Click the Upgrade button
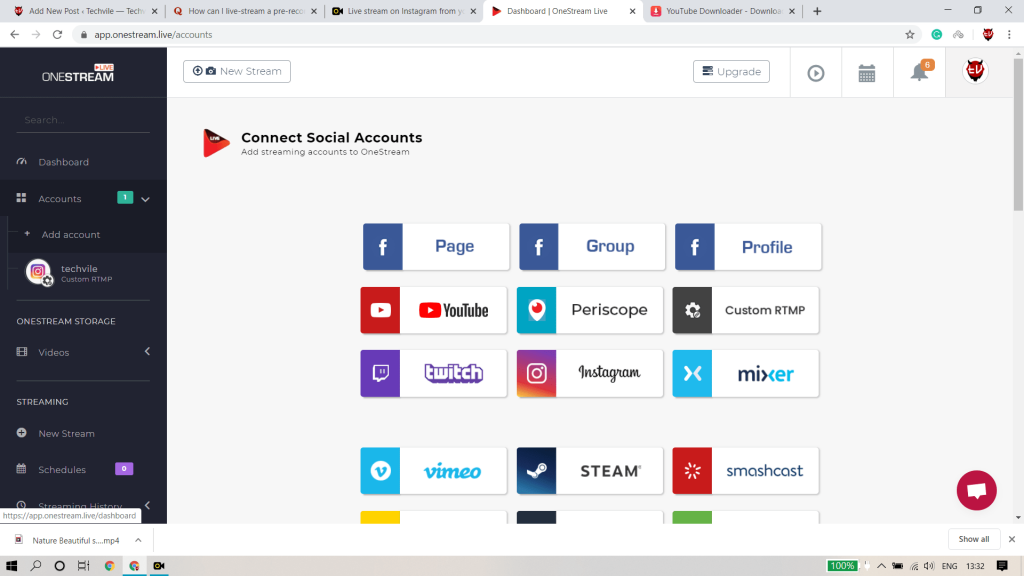 [x=731, y=71]
